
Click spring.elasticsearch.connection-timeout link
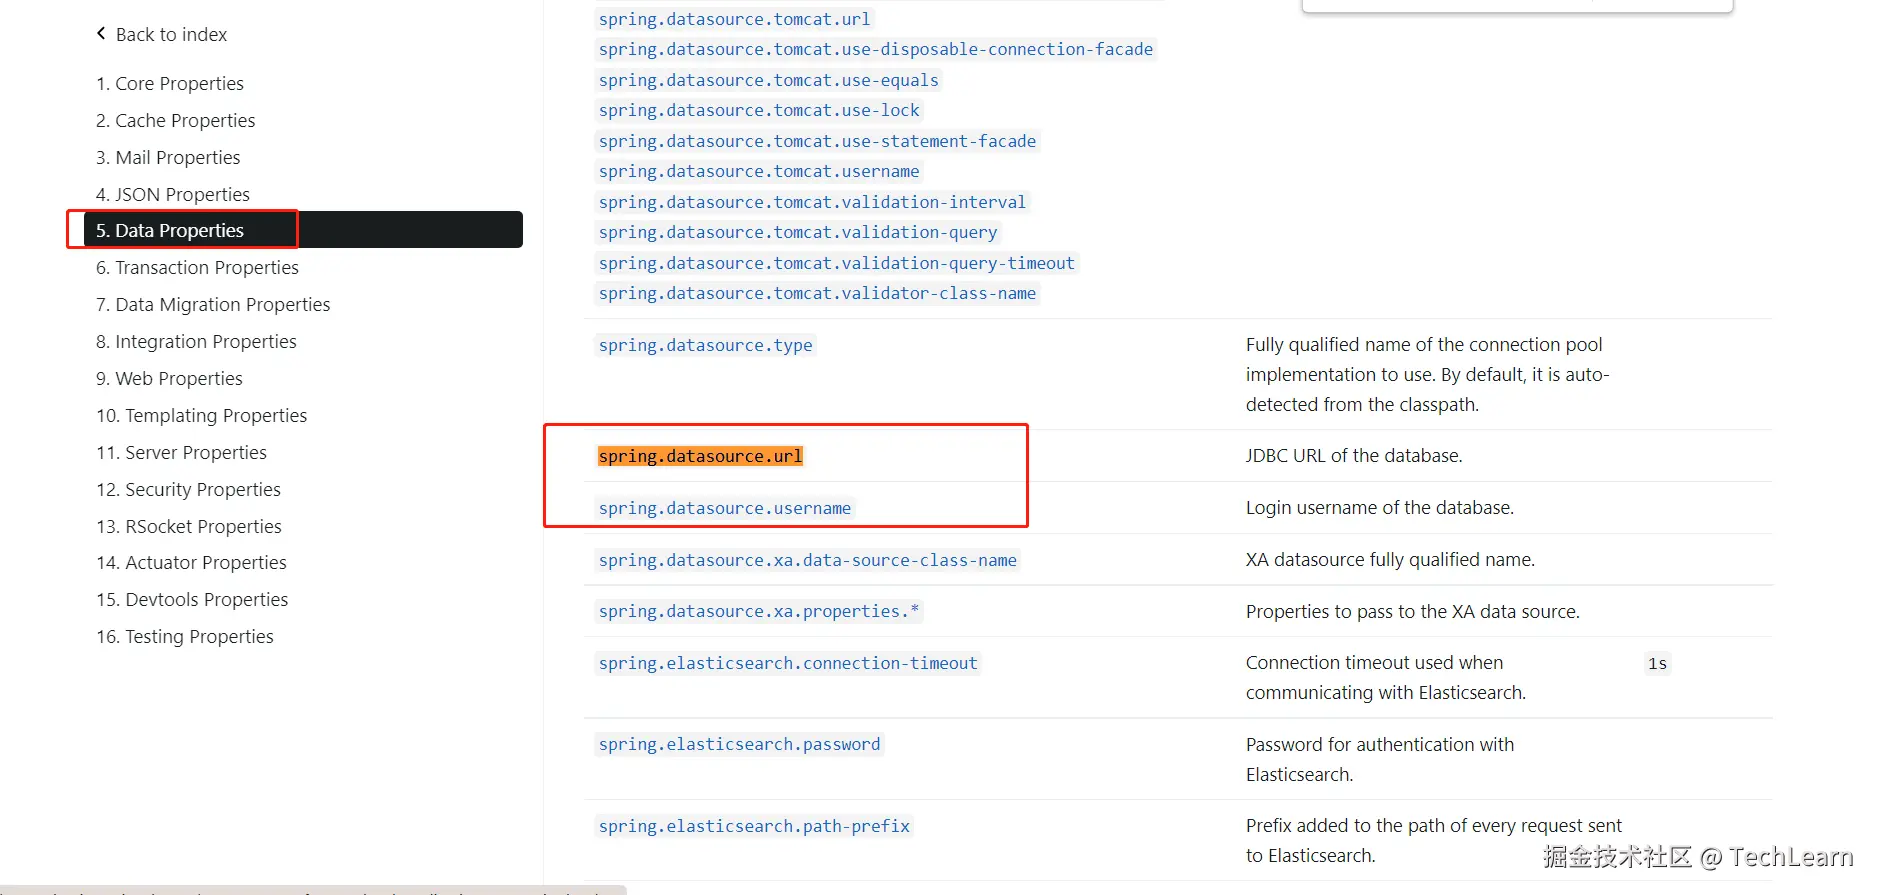point(788,663)
